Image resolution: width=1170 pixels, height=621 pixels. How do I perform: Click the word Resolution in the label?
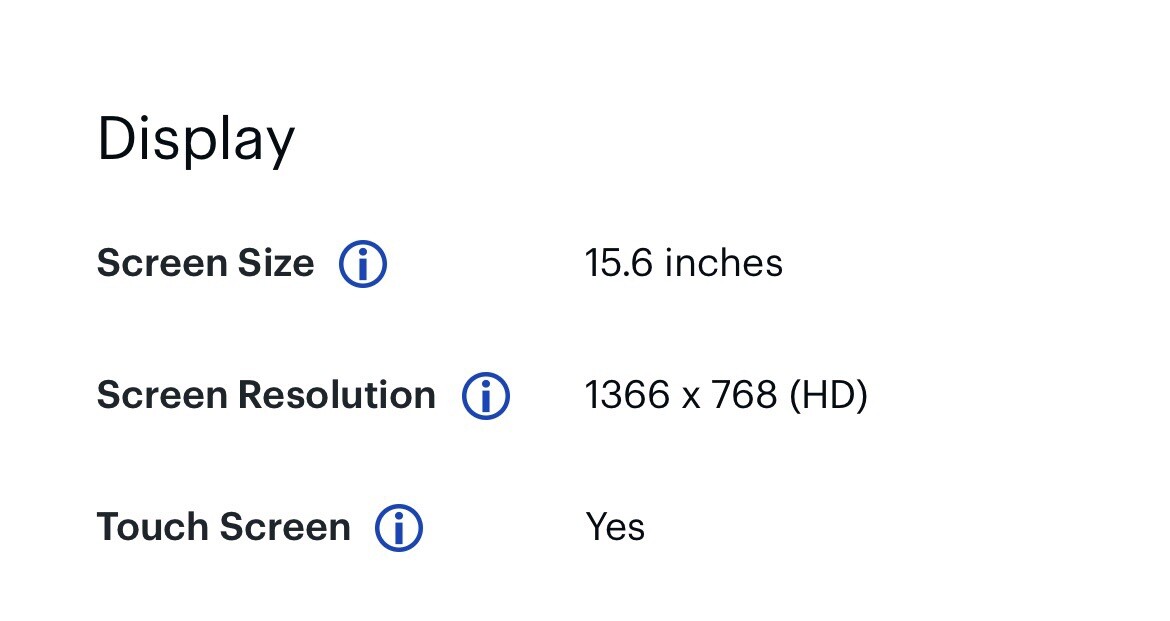[337, 395]
